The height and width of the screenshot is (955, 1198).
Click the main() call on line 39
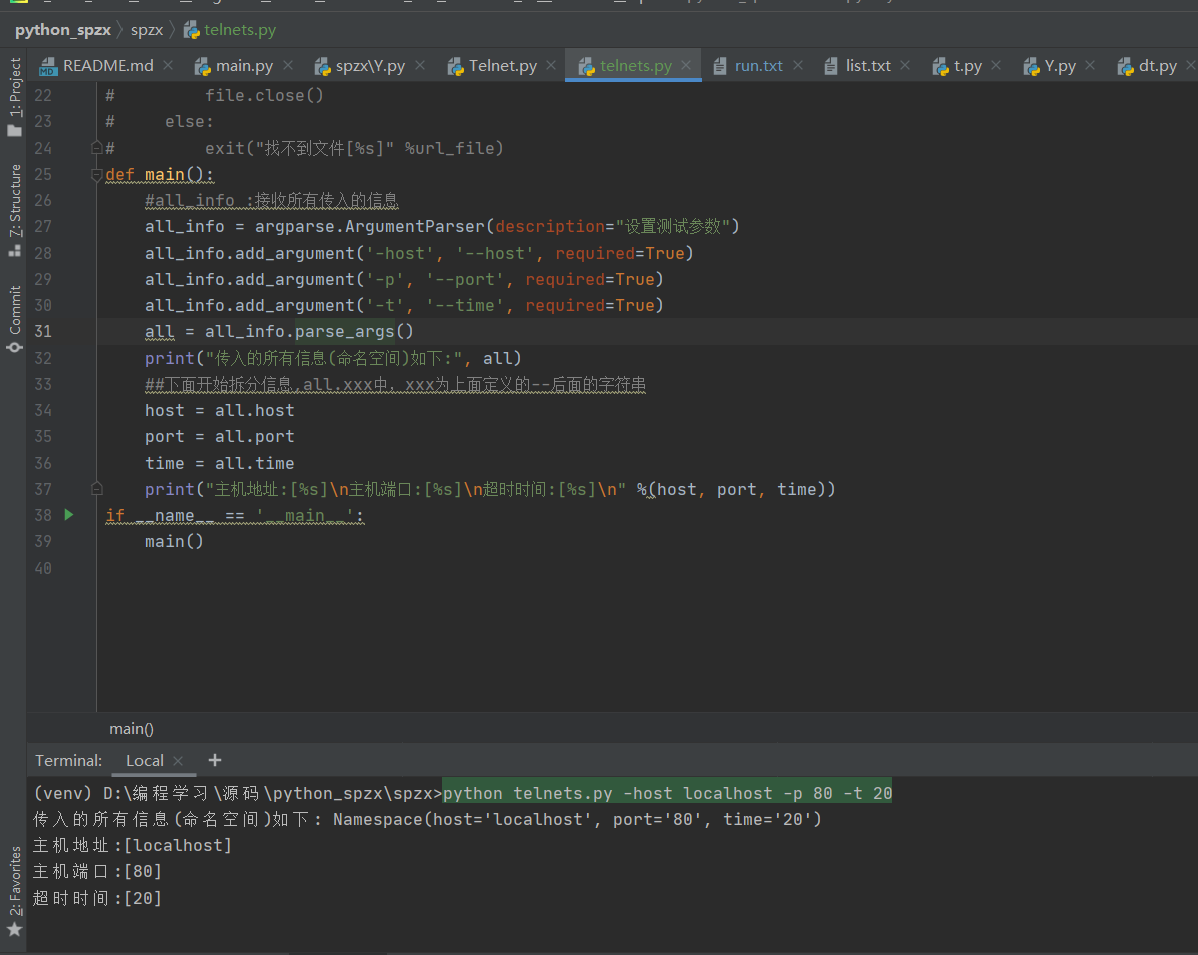click(174, 542)
